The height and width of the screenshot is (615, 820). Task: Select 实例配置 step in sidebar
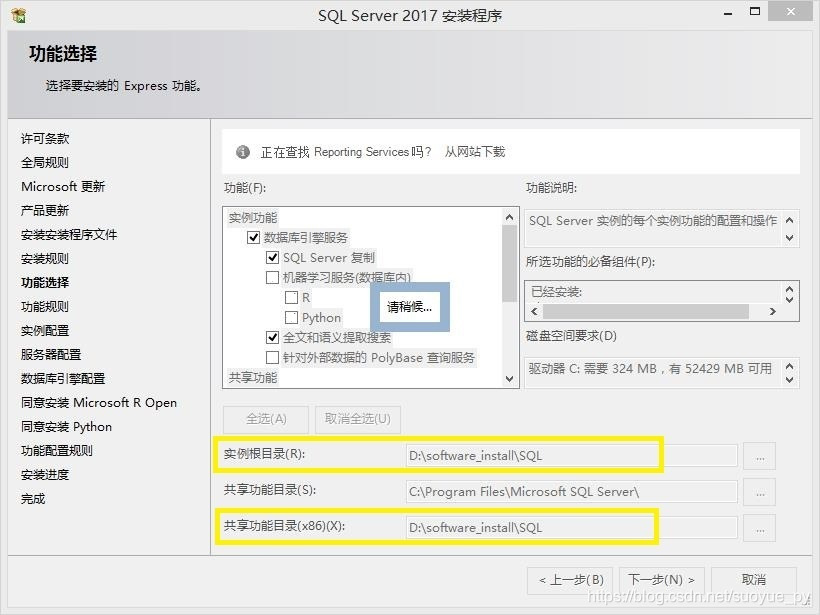pos(45,331)
